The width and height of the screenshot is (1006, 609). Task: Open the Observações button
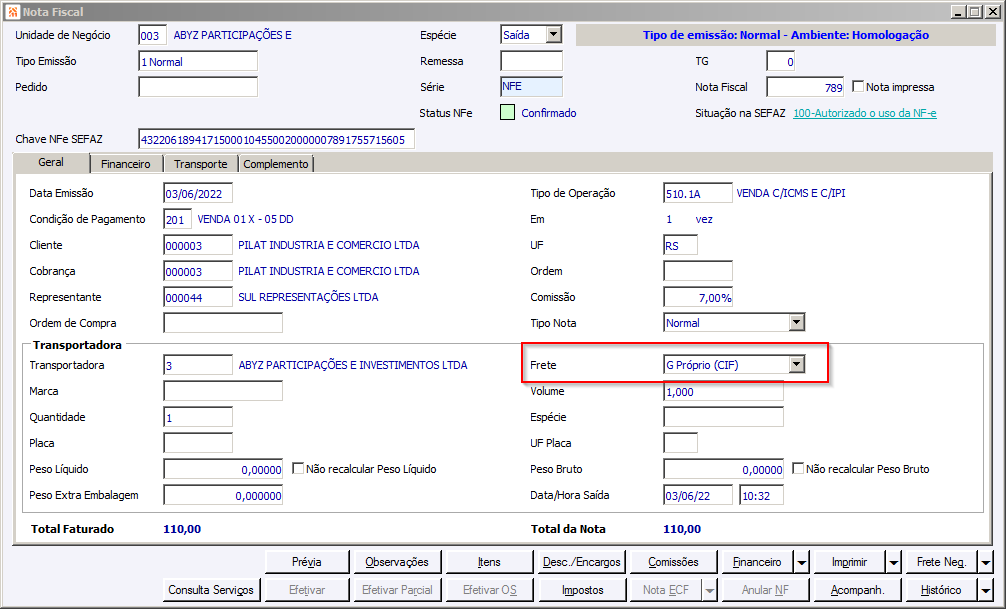coord(397,562)
